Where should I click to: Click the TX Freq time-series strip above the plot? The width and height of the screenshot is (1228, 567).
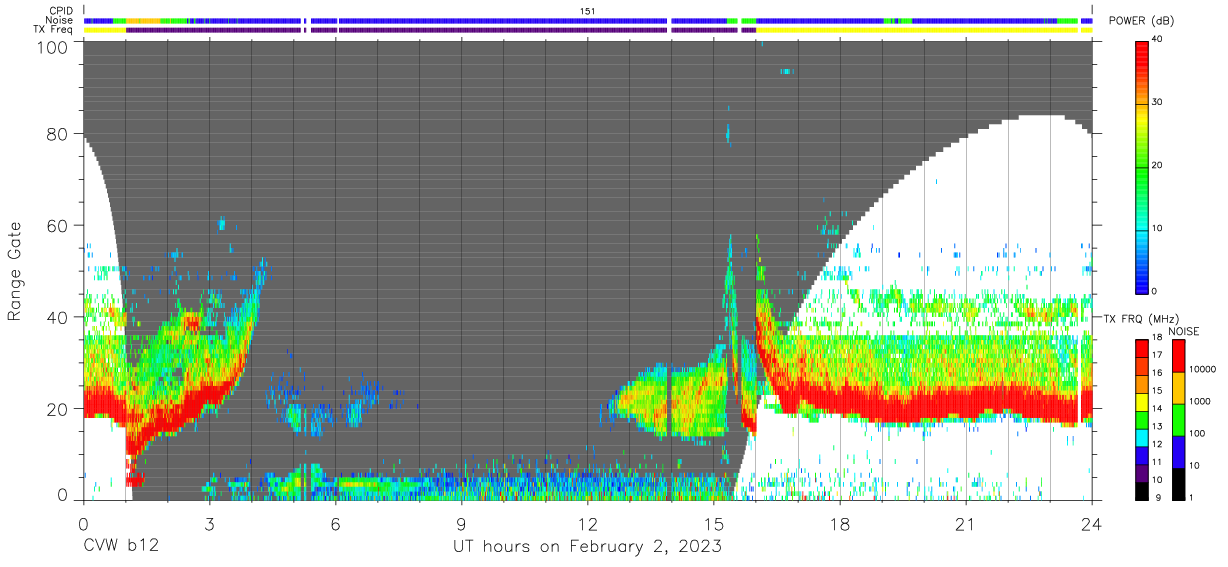(588, 30)
